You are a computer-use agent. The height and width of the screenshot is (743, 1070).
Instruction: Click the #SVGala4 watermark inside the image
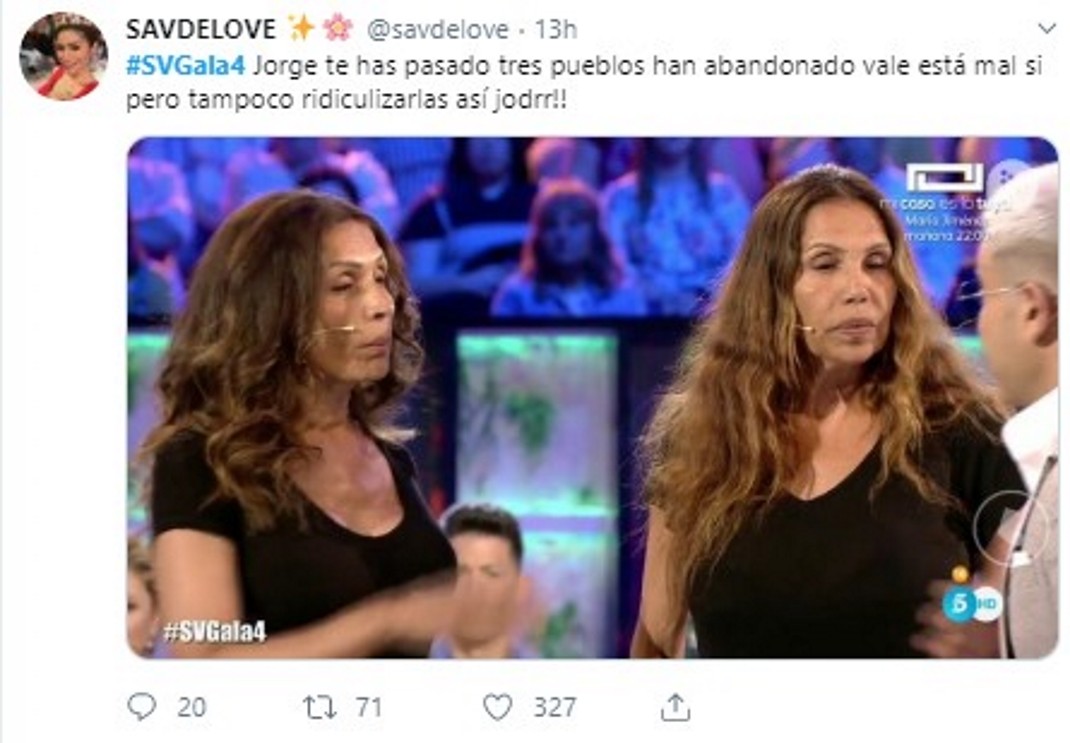coord(214,632)
